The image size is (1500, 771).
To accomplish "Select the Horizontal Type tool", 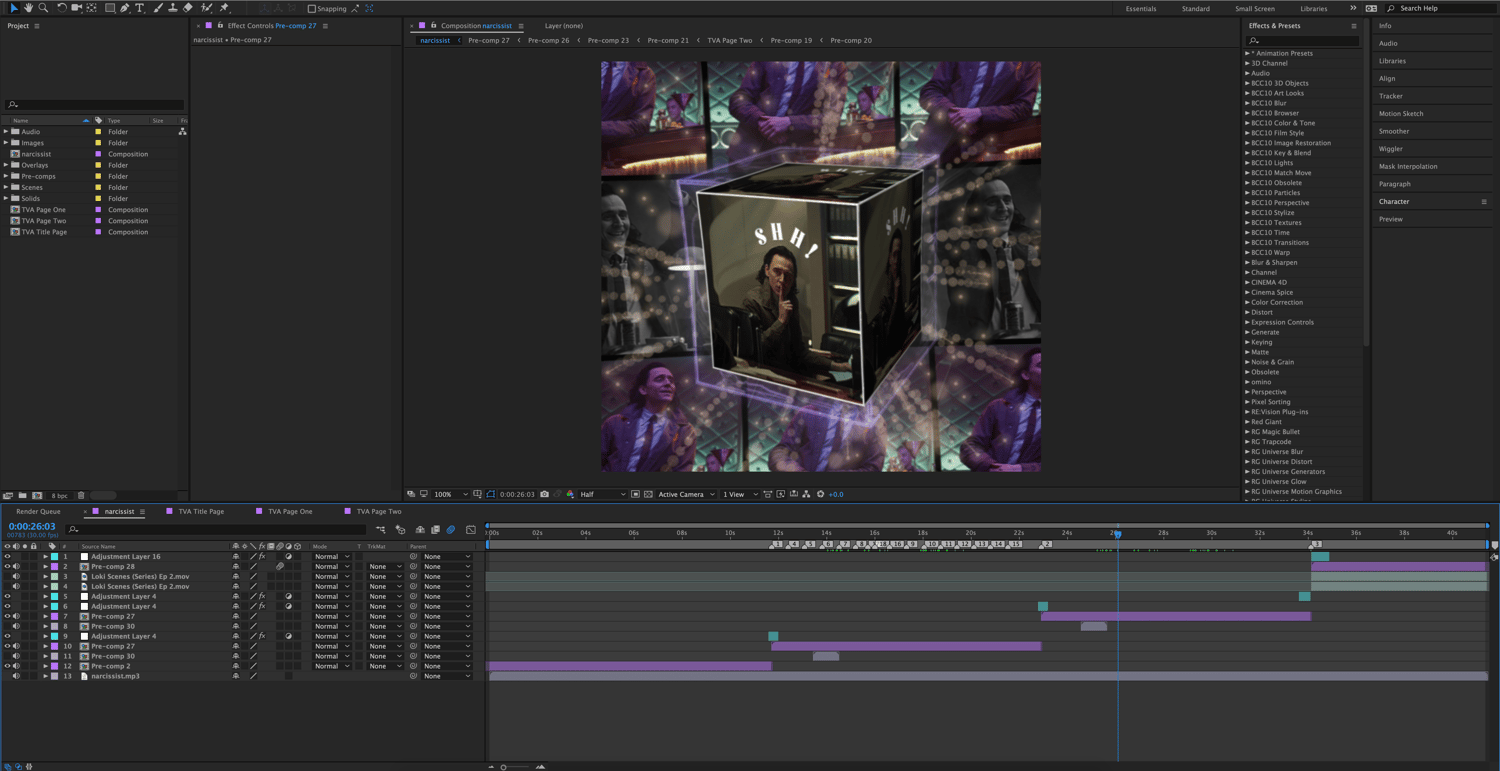I will coord(139,8).
